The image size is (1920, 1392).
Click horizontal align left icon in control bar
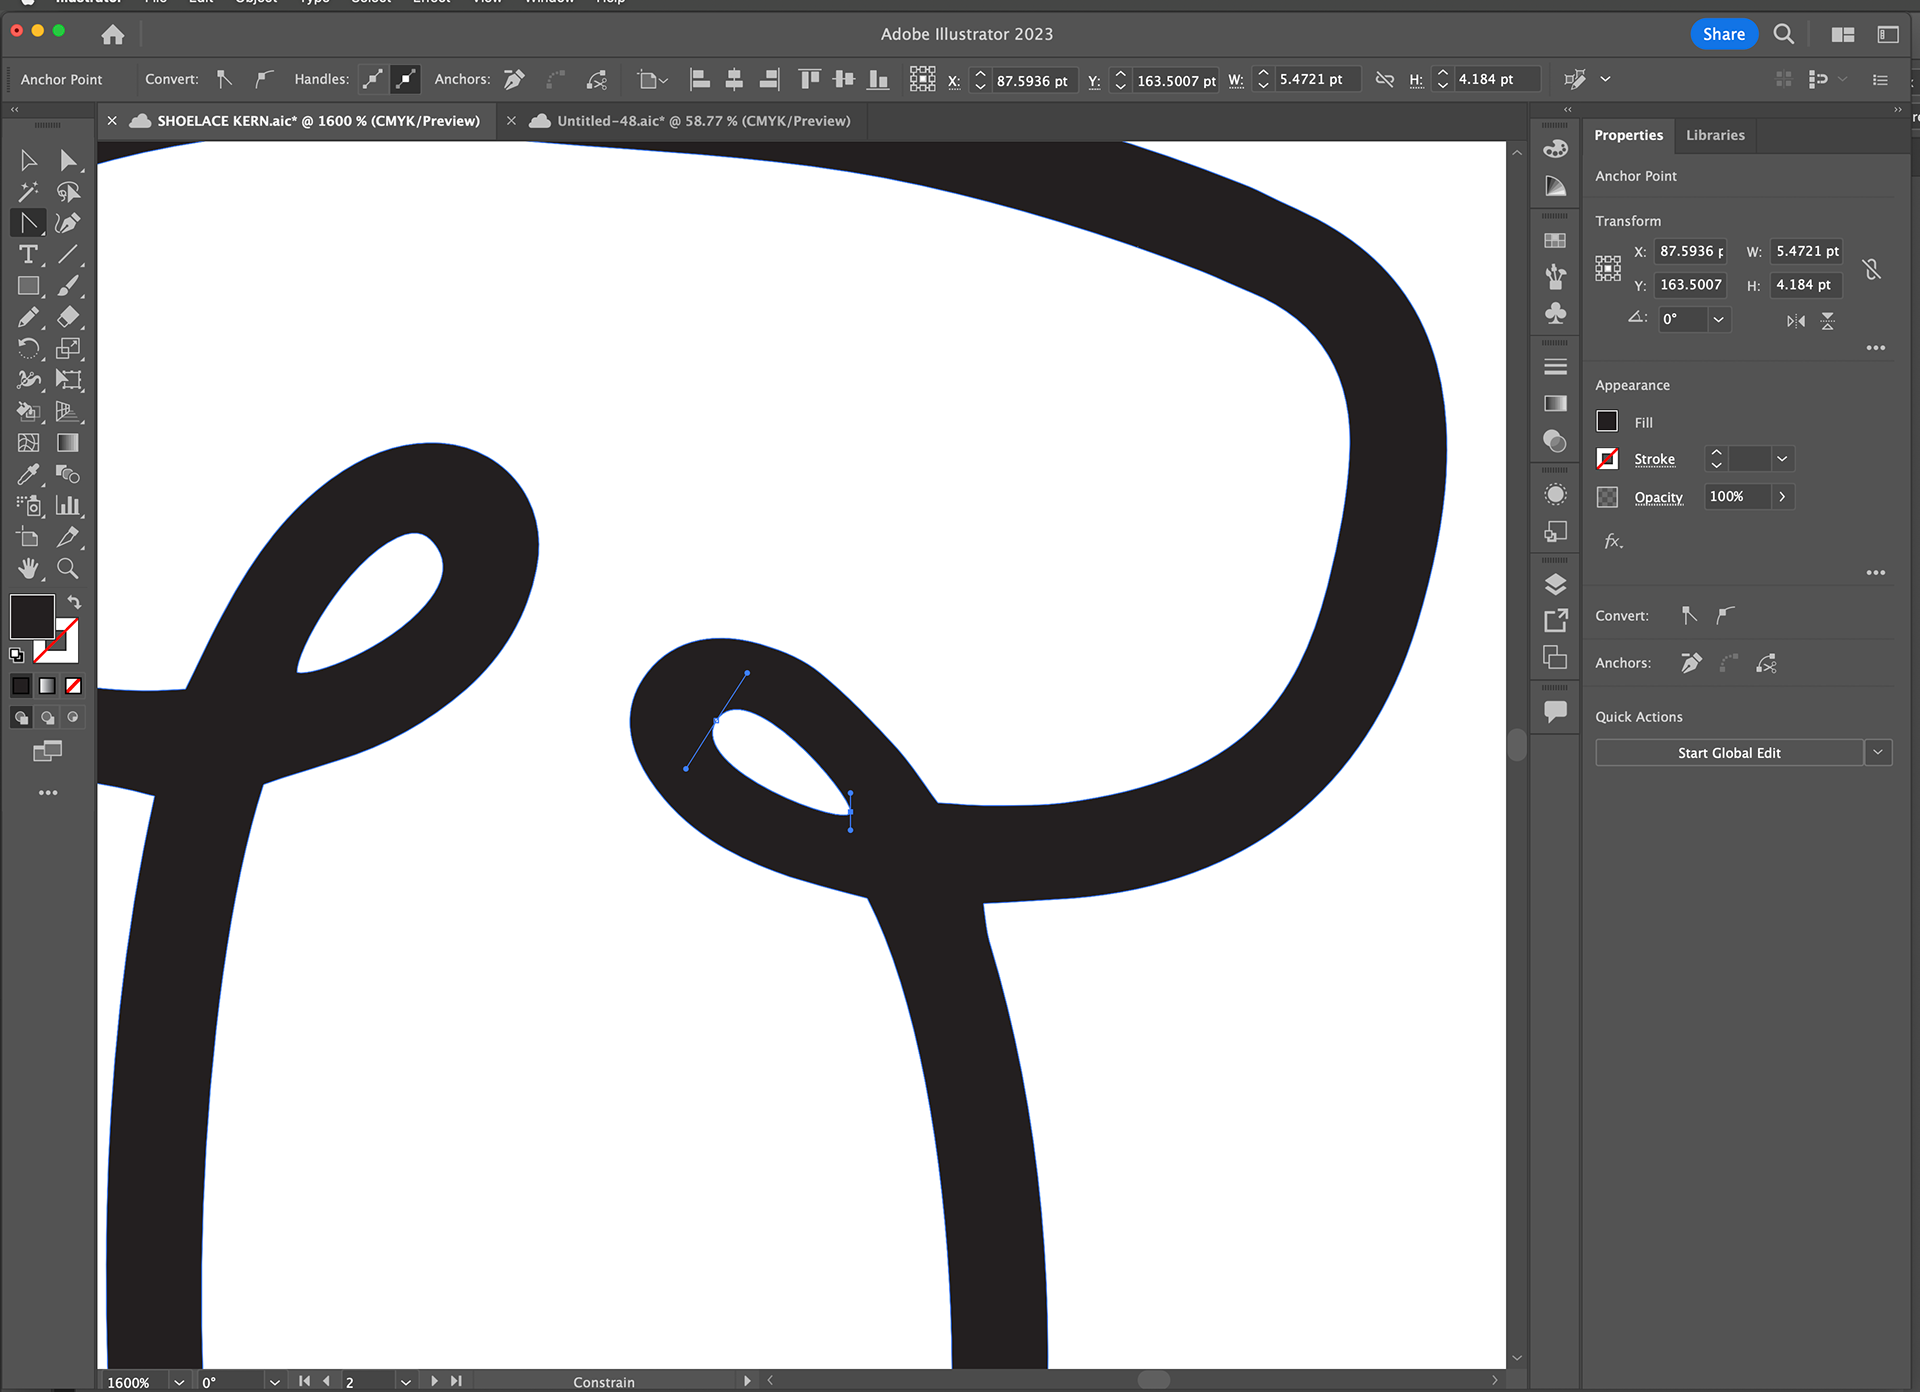(x=700, y=79)
